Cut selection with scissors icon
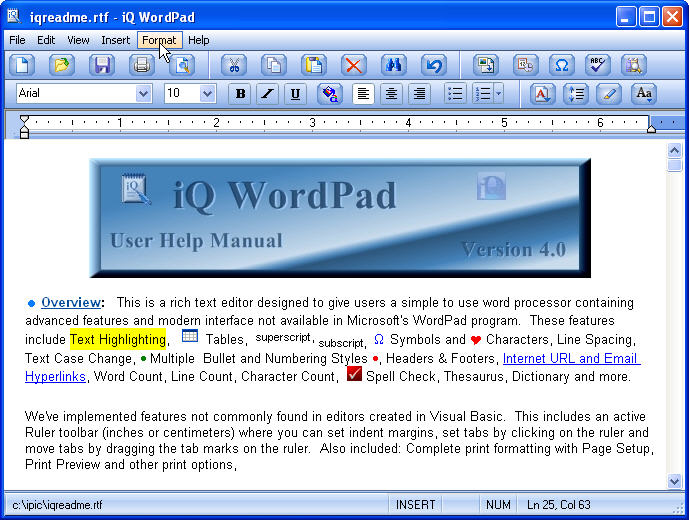The height and width of the screenshot is (520, 689). [x=234, y=66]
